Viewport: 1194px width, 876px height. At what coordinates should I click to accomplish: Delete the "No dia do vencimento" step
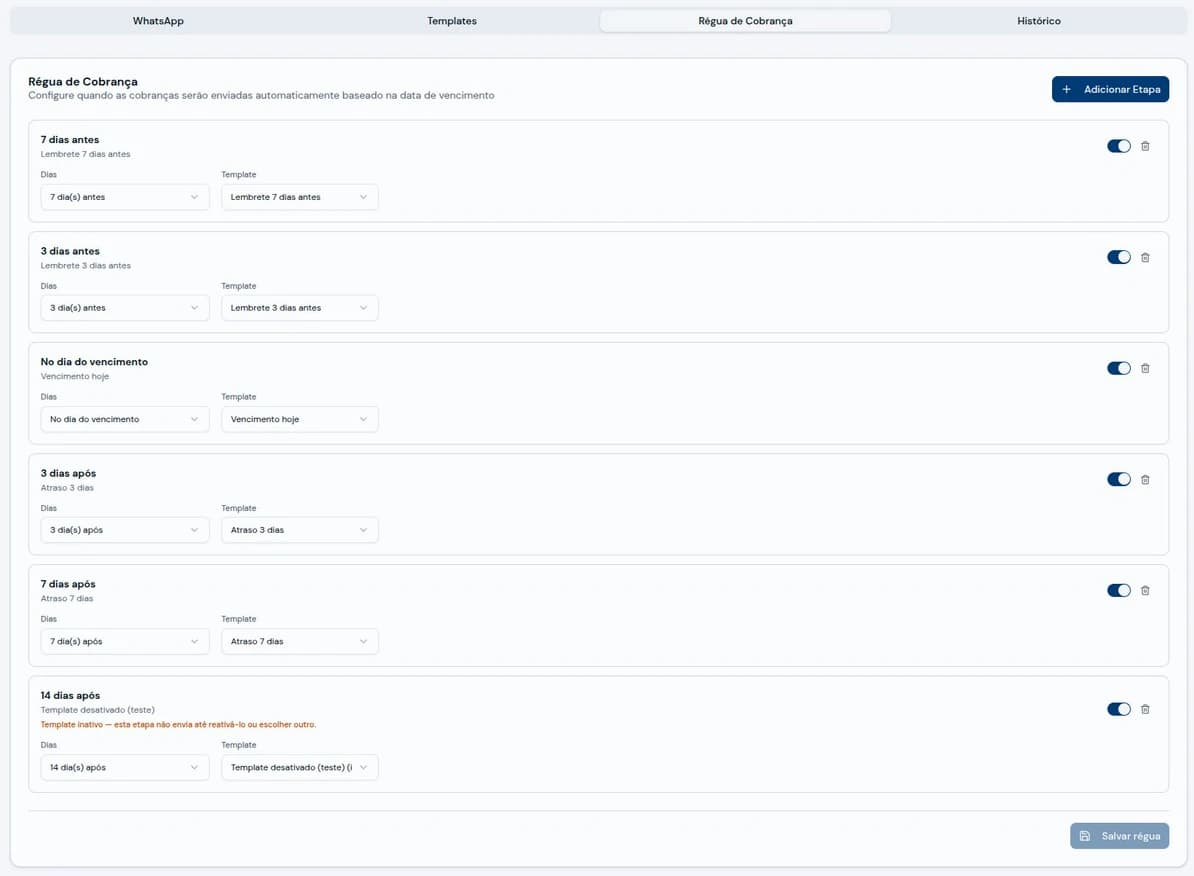tap(1145, 369)
